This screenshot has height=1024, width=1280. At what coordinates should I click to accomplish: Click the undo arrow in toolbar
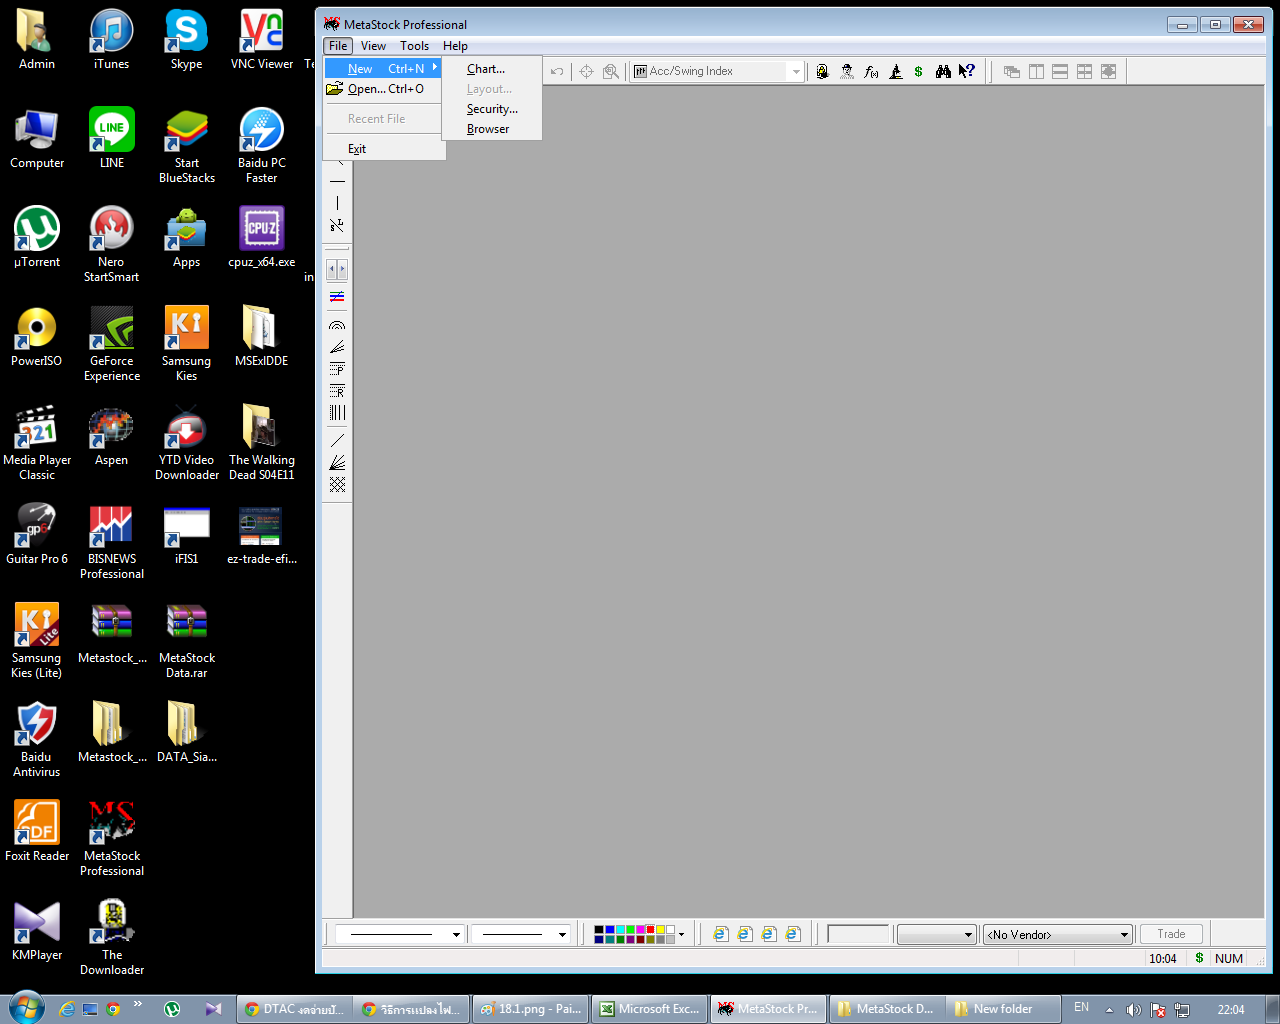[x=557, y=71]
